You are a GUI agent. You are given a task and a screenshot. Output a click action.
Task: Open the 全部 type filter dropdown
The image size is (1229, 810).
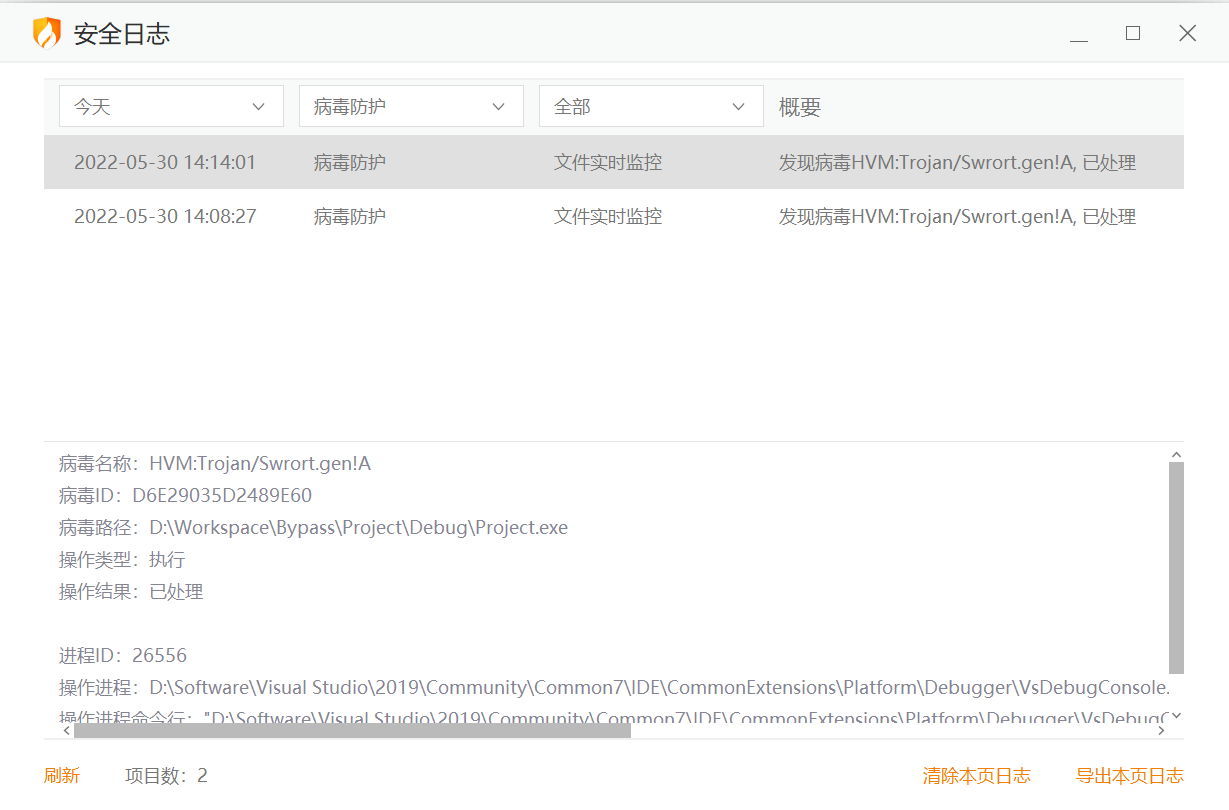[651, 106]
